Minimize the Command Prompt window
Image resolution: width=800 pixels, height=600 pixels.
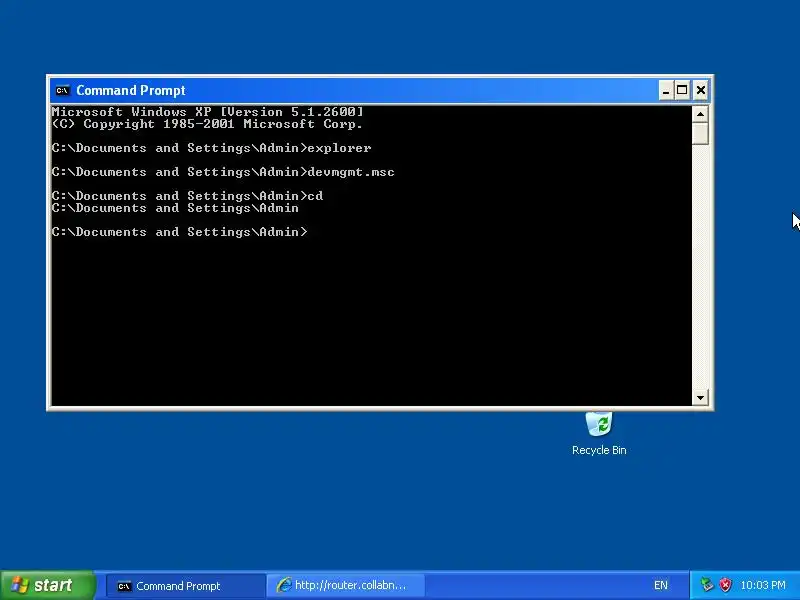pos(665,91)
